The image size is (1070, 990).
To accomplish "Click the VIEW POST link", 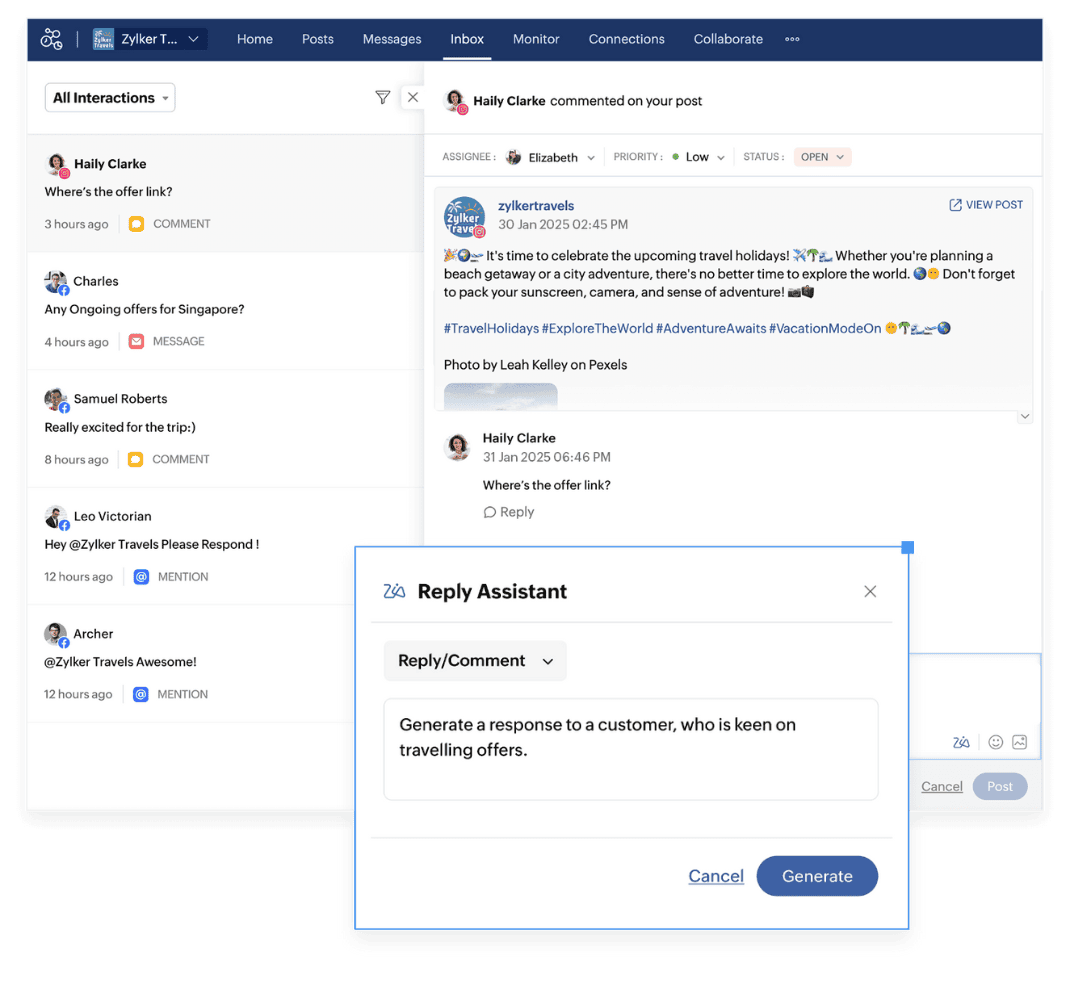I will (986, 205).
